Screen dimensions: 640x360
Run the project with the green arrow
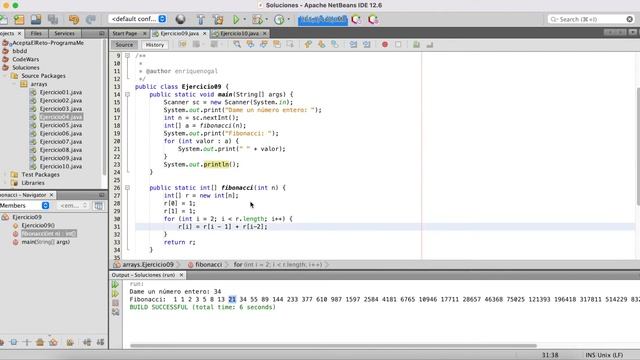click(x=236, y=19)
